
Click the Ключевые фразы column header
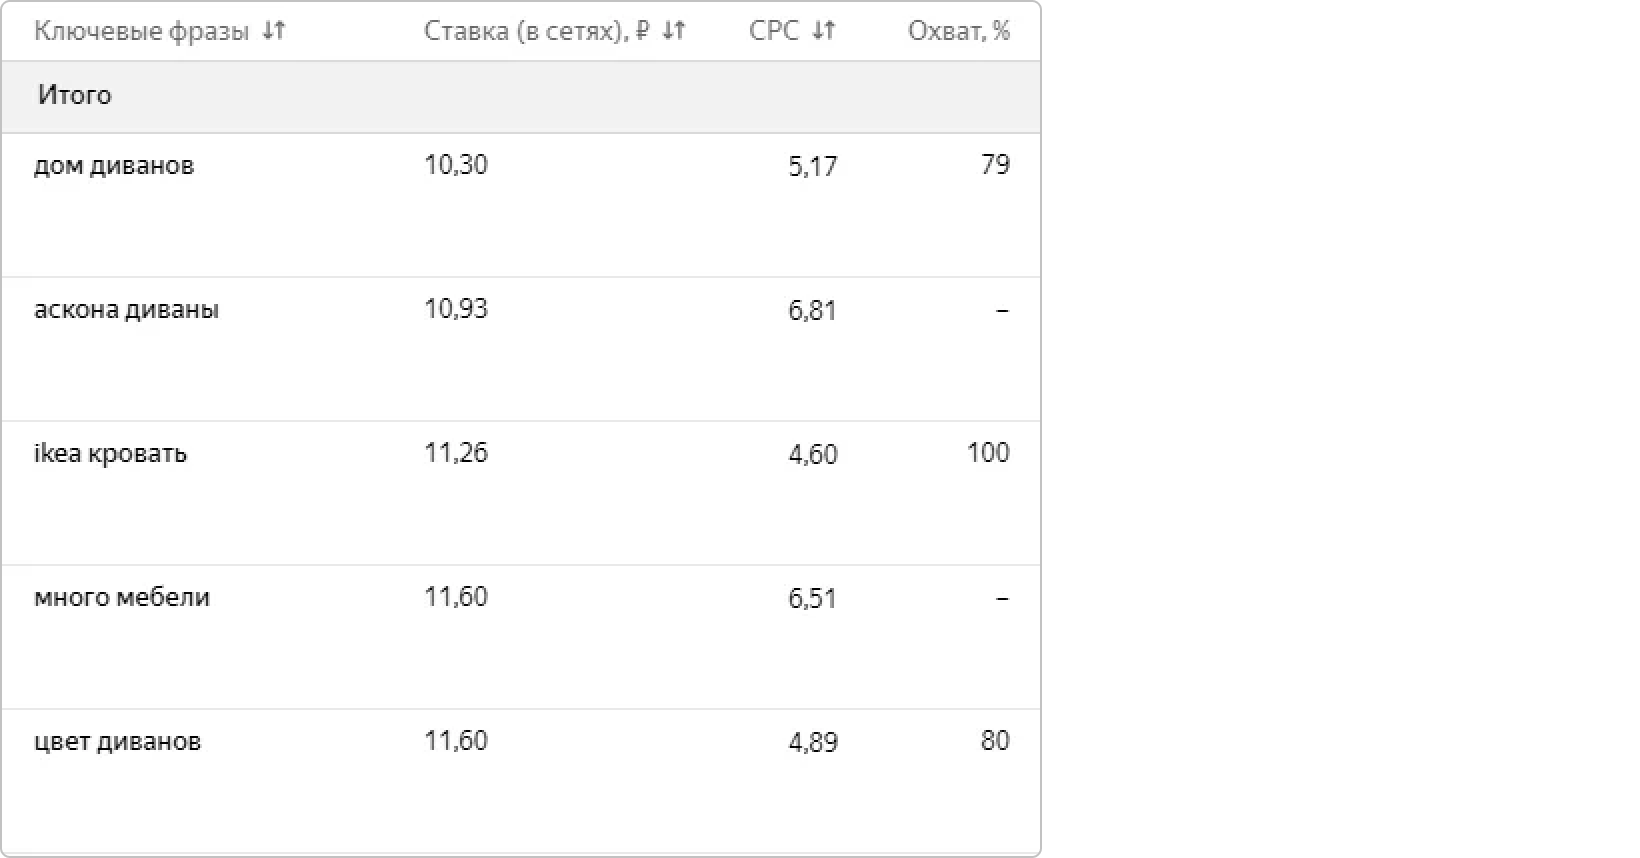pyautogui.click(x=141, y=31)
